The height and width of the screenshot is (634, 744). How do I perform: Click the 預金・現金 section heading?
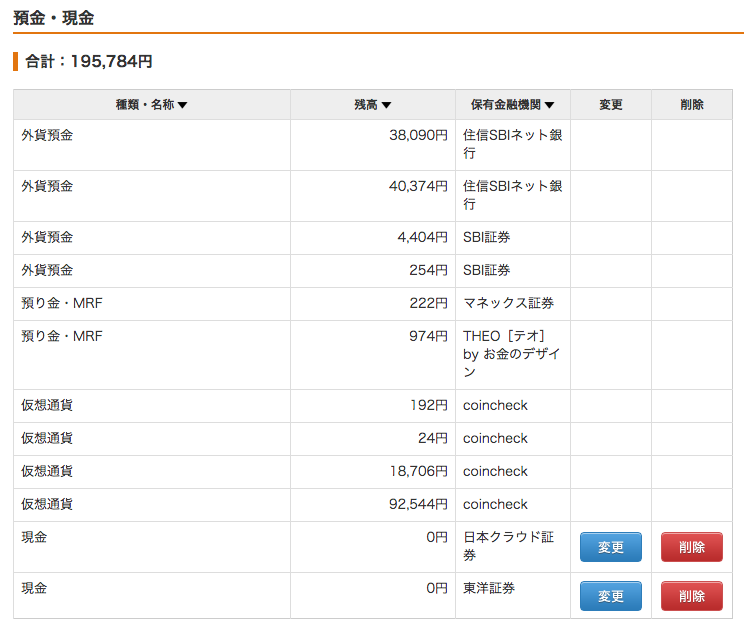pyautogui.click(x=54, y=18)
